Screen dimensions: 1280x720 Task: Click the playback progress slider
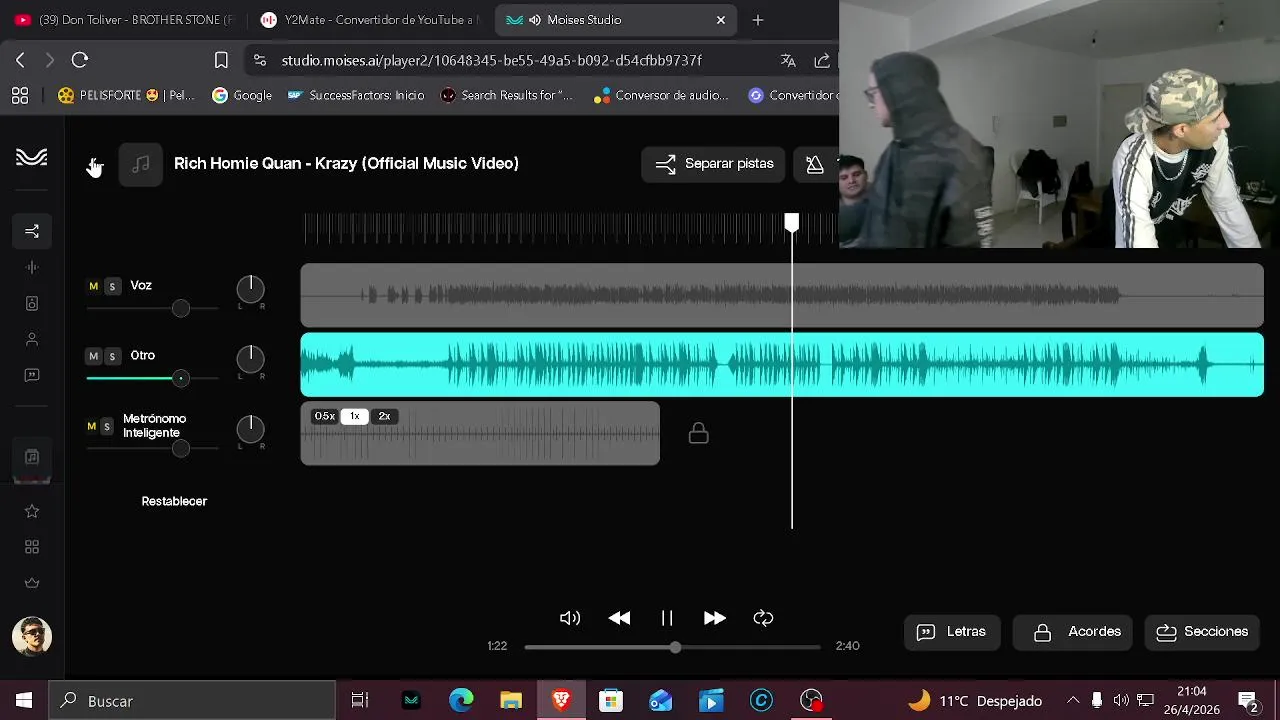pyautogui.click(x=672, y=647)
